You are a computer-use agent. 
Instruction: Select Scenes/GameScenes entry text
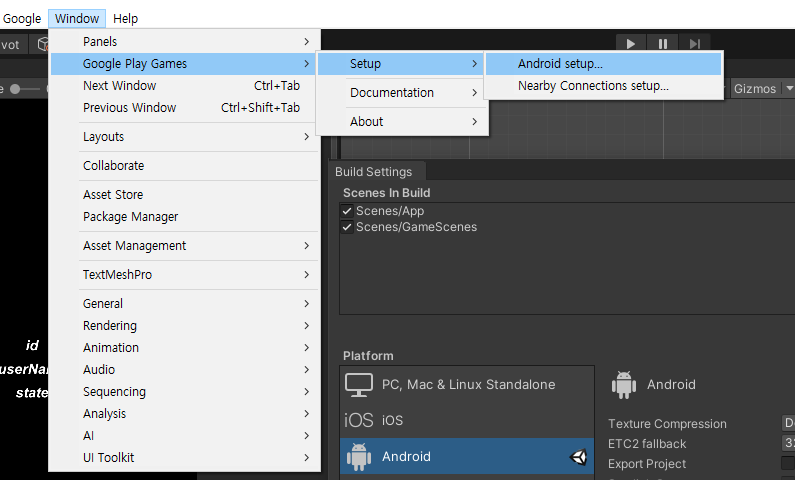(x=416, y=227)
